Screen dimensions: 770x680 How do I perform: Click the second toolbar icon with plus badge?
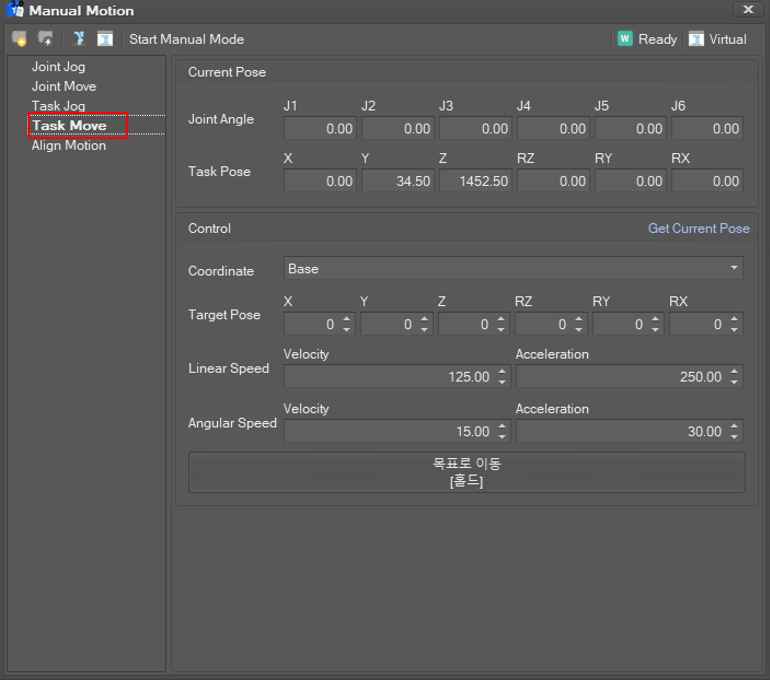45,39
